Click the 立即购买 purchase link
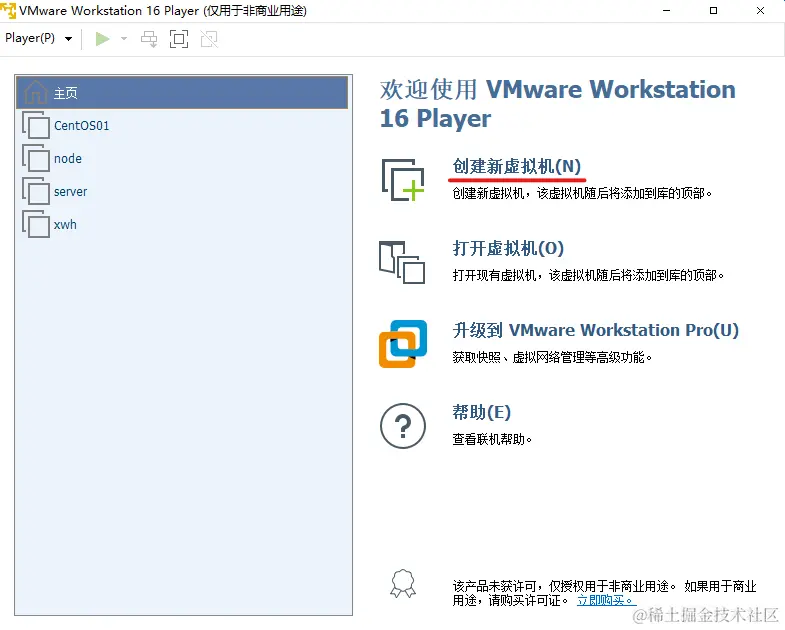785x630 pixels. (x=606, y=600)
